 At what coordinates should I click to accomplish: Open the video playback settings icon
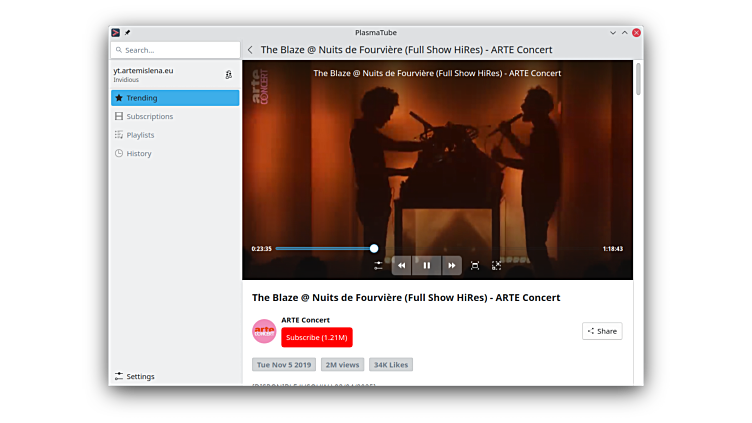[378, 265]
